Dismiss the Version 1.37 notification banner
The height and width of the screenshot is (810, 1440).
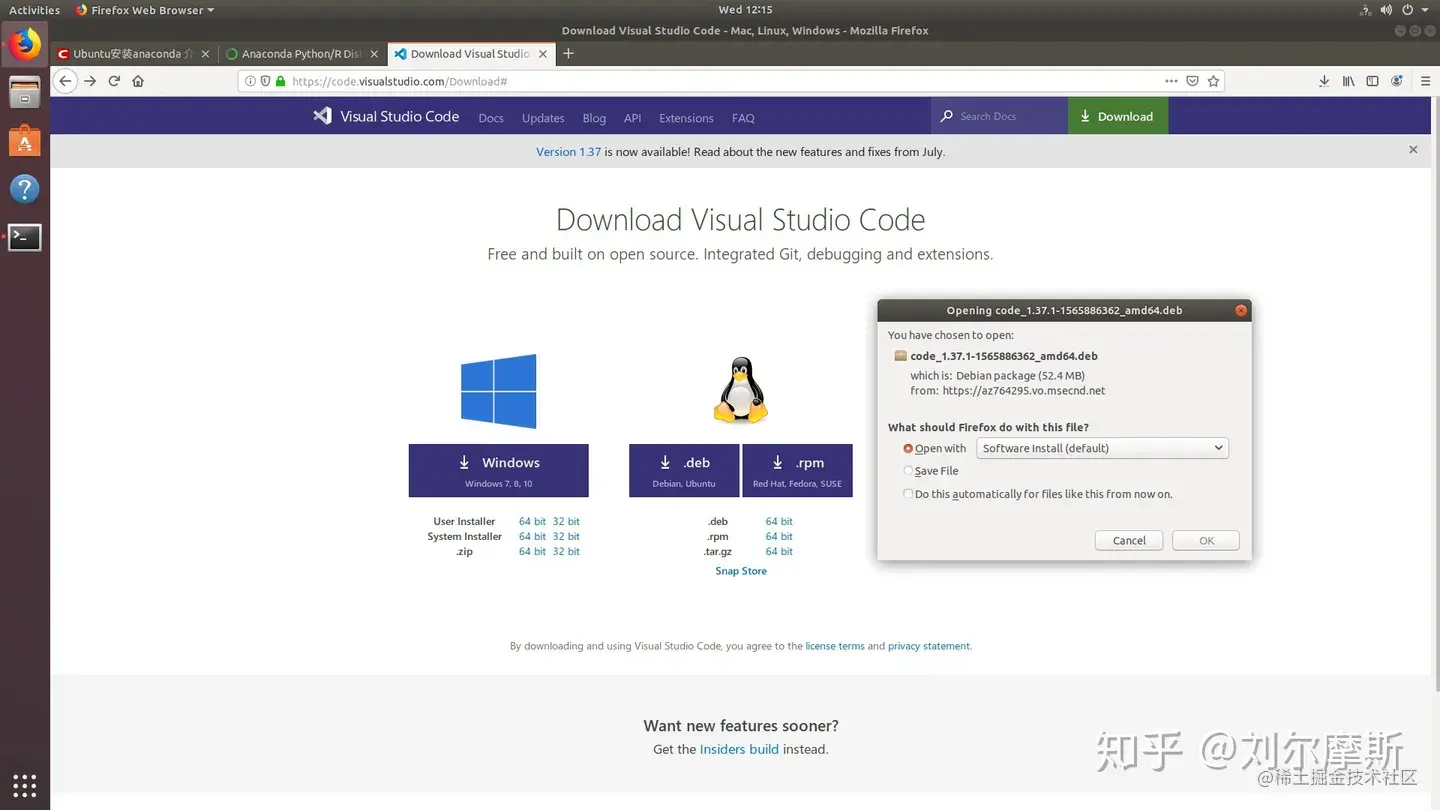1413,150
